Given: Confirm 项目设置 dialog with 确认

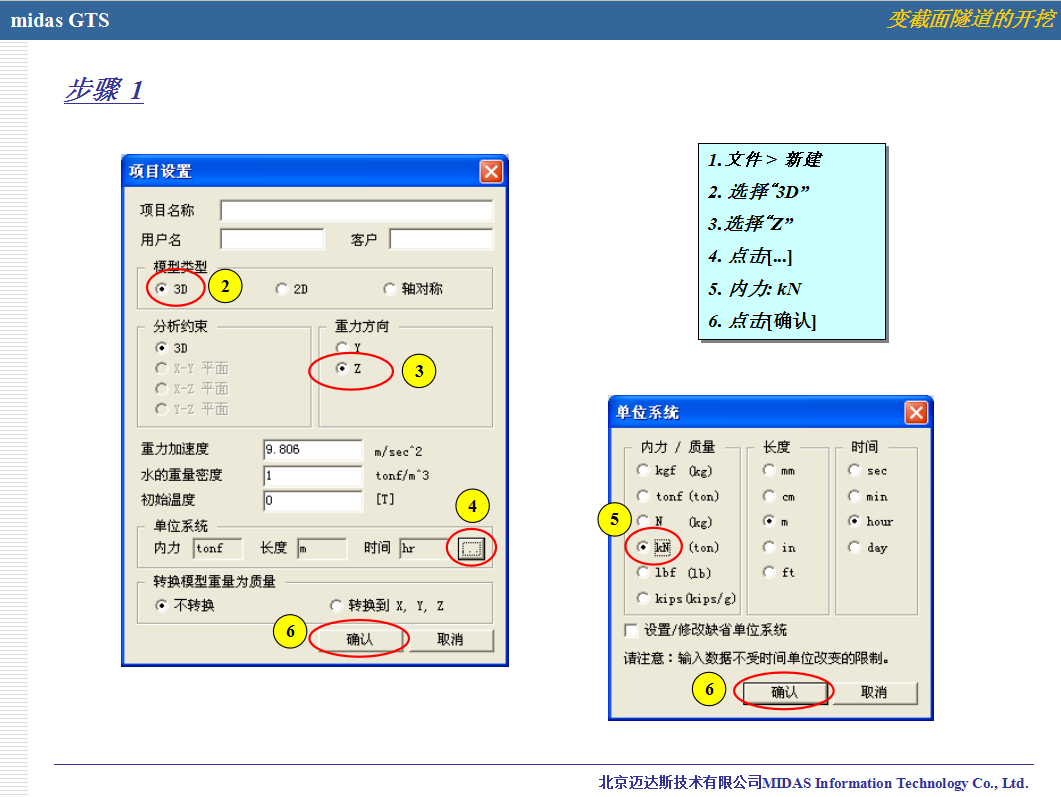Looking at the screenshot, I should (359, 639).
